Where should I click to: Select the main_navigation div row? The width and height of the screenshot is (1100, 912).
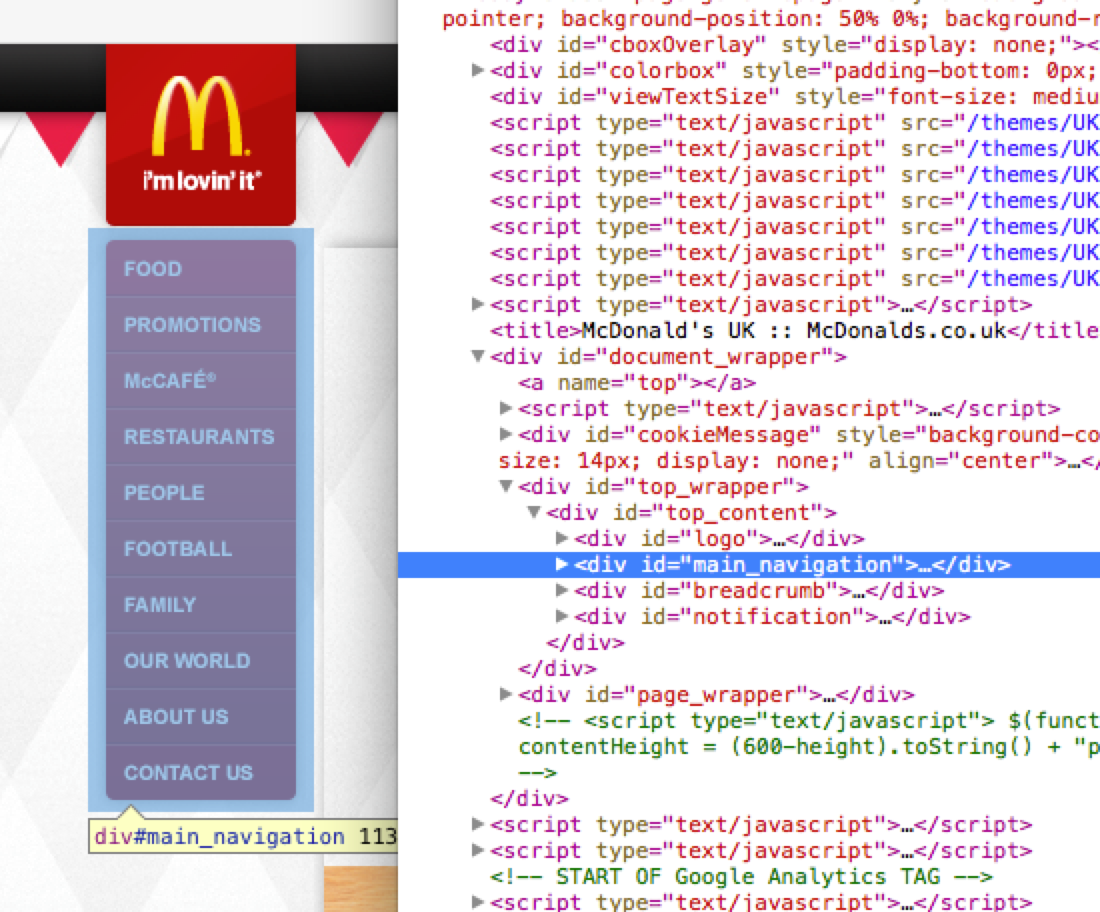click(749, 565)
